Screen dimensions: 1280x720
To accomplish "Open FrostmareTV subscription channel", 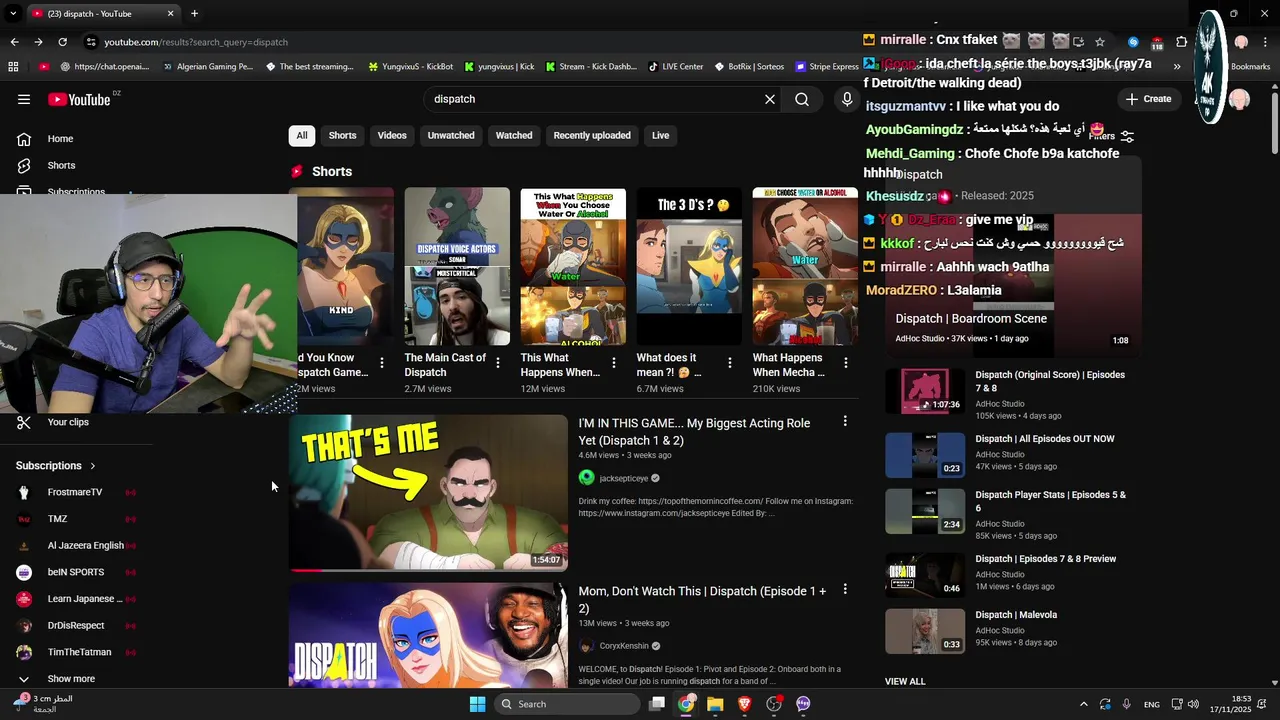I will [76, 492].
